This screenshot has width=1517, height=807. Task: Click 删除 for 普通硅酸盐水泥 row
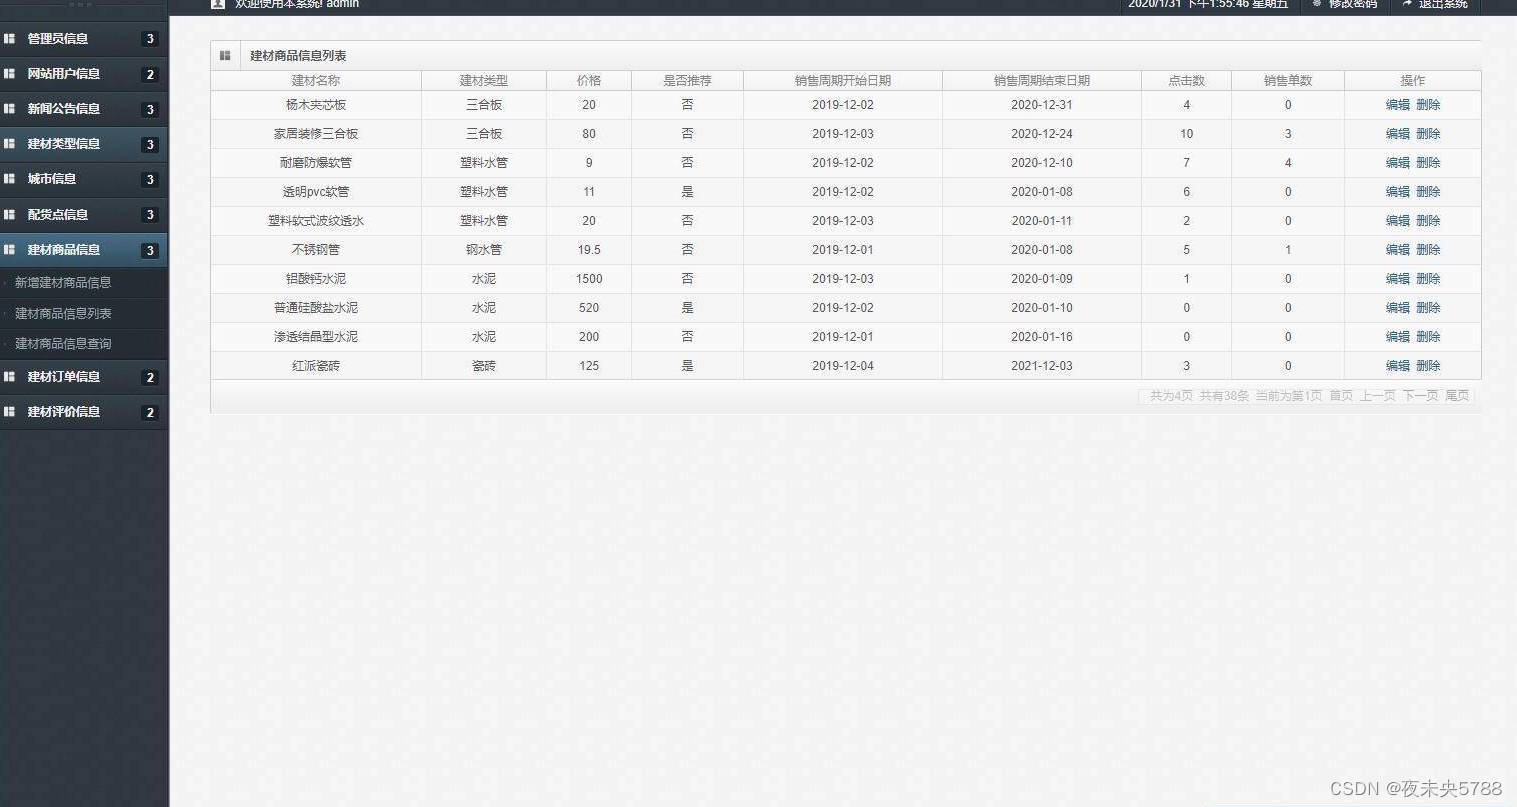[x=1428, y=308]
